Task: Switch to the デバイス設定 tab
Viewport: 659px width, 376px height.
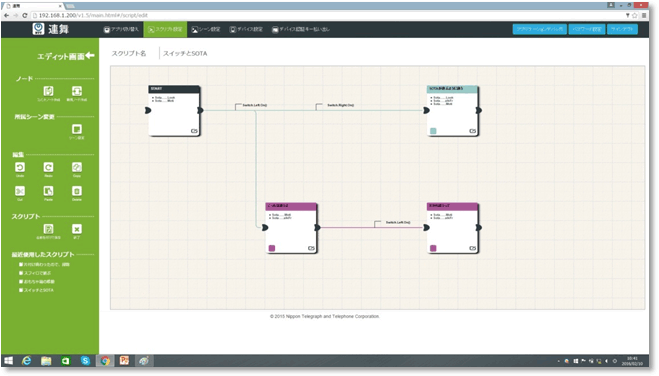Action: tap(246, 29)
